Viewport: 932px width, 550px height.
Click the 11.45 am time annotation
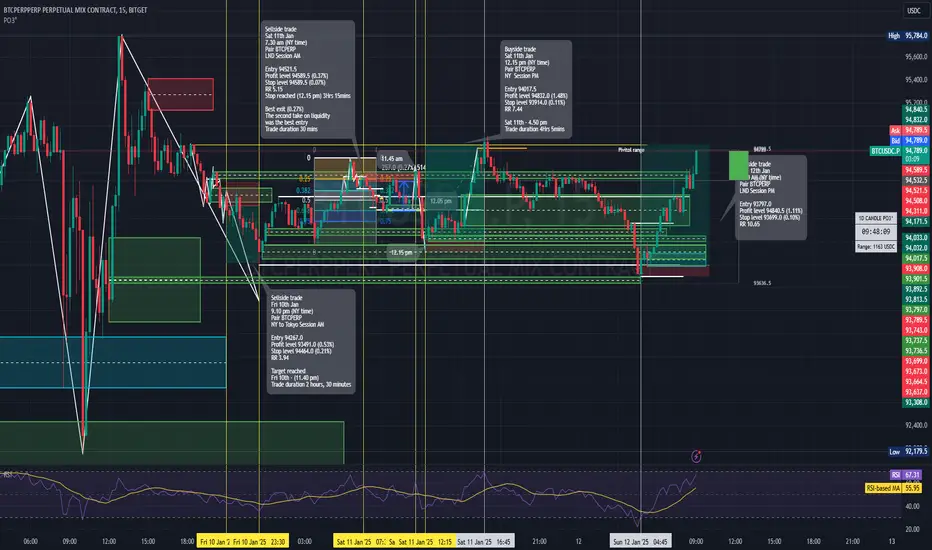coord(392,159)
